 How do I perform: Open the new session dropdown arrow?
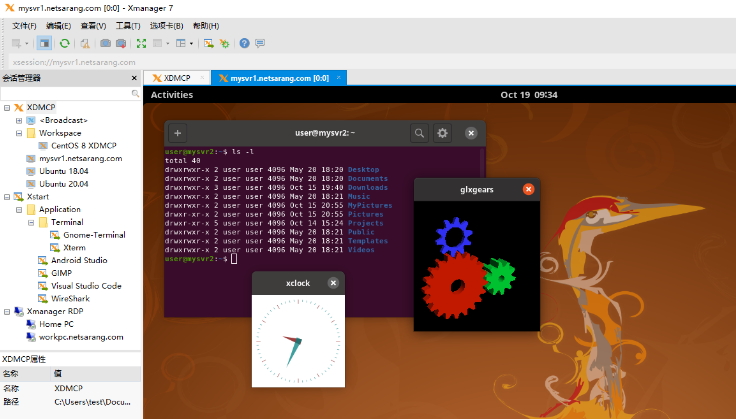(27, 44)
